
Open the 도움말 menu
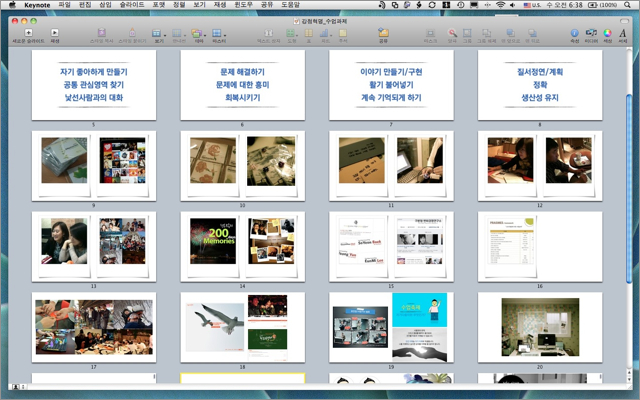[290, 5]
